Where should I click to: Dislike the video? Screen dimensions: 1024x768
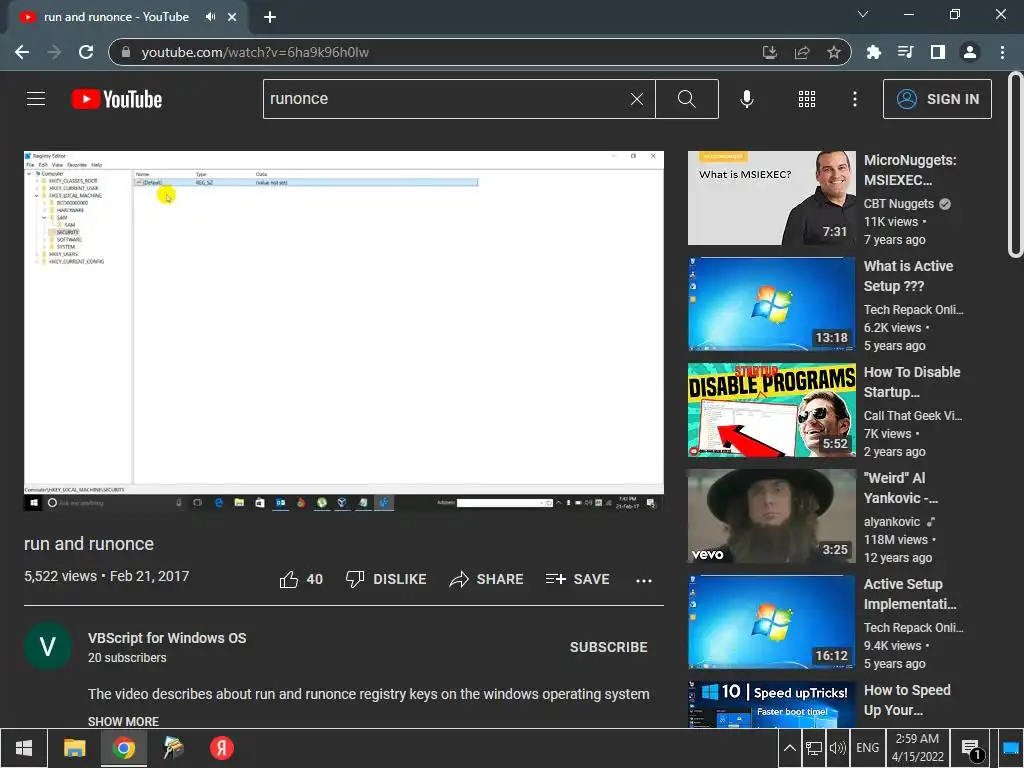pos(386,579)
